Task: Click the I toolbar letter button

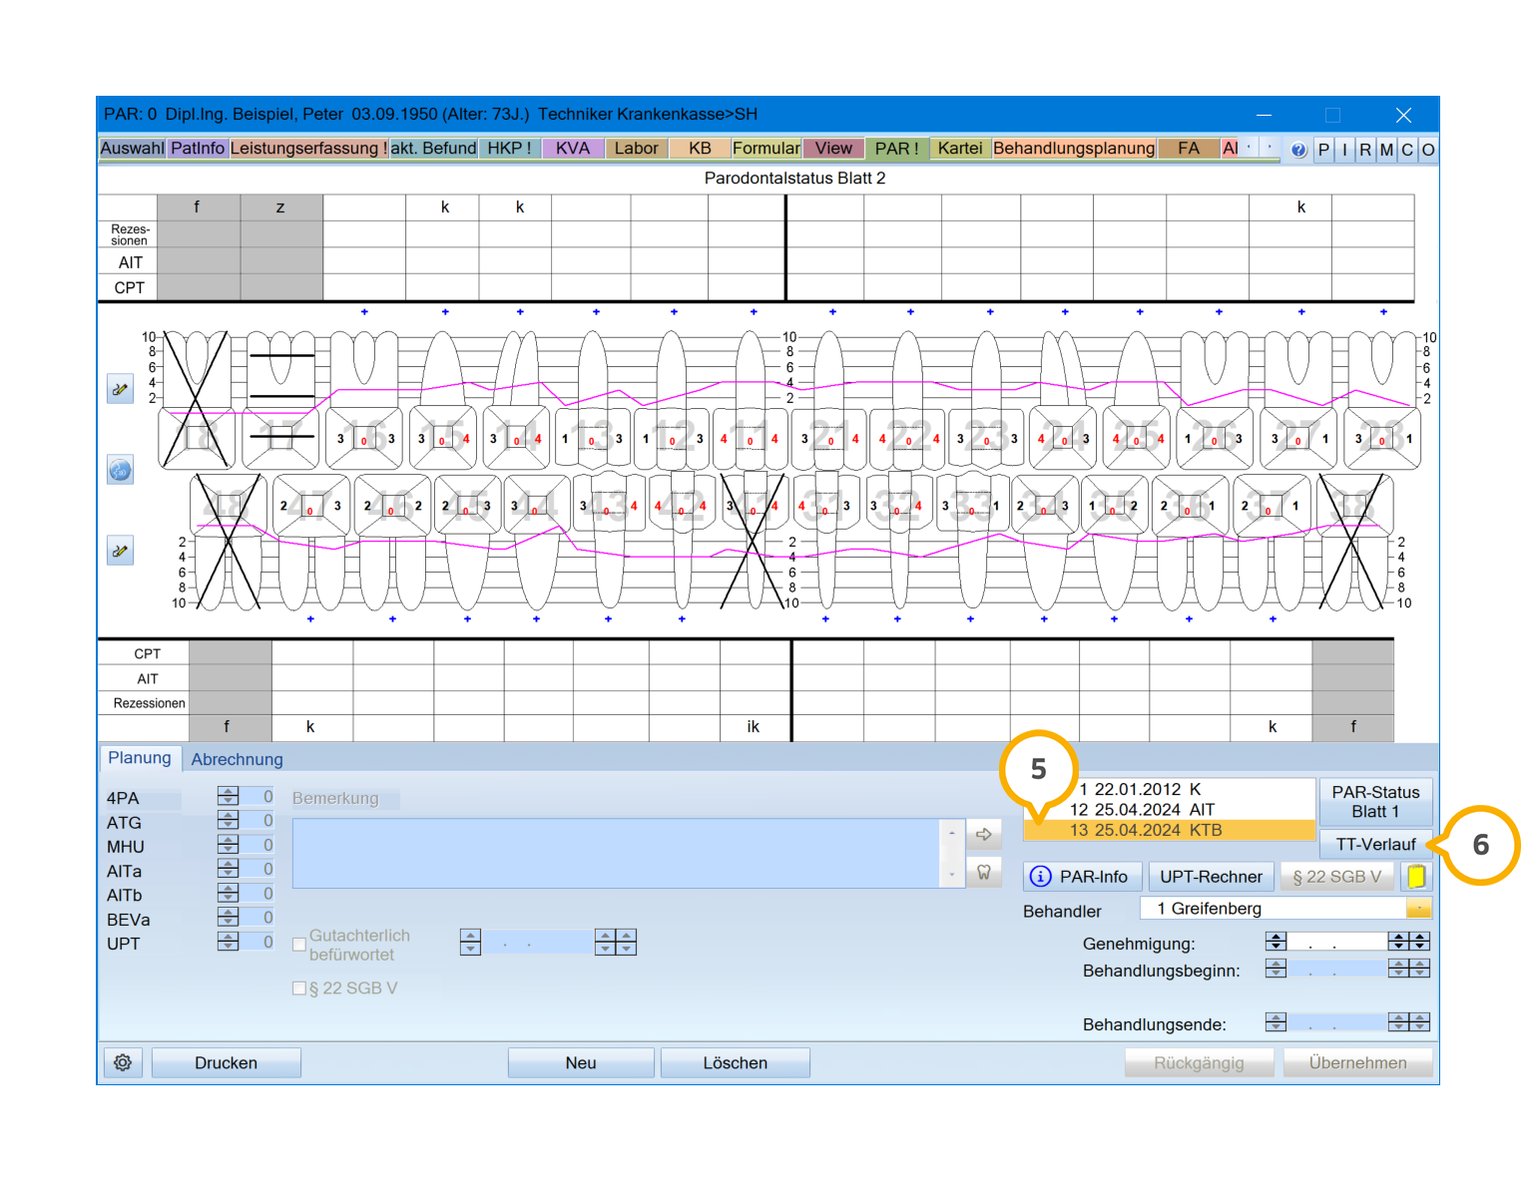Action: click(1344, 149)
